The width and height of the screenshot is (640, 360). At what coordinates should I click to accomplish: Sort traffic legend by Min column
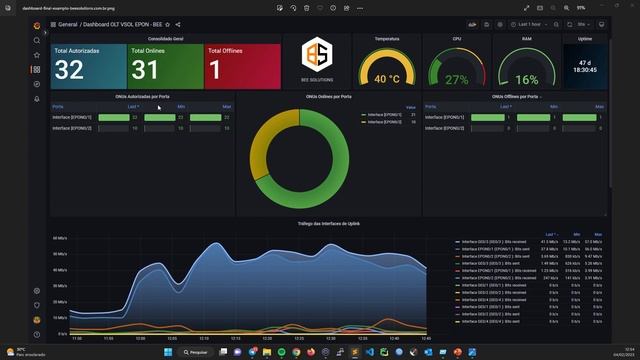577,235
